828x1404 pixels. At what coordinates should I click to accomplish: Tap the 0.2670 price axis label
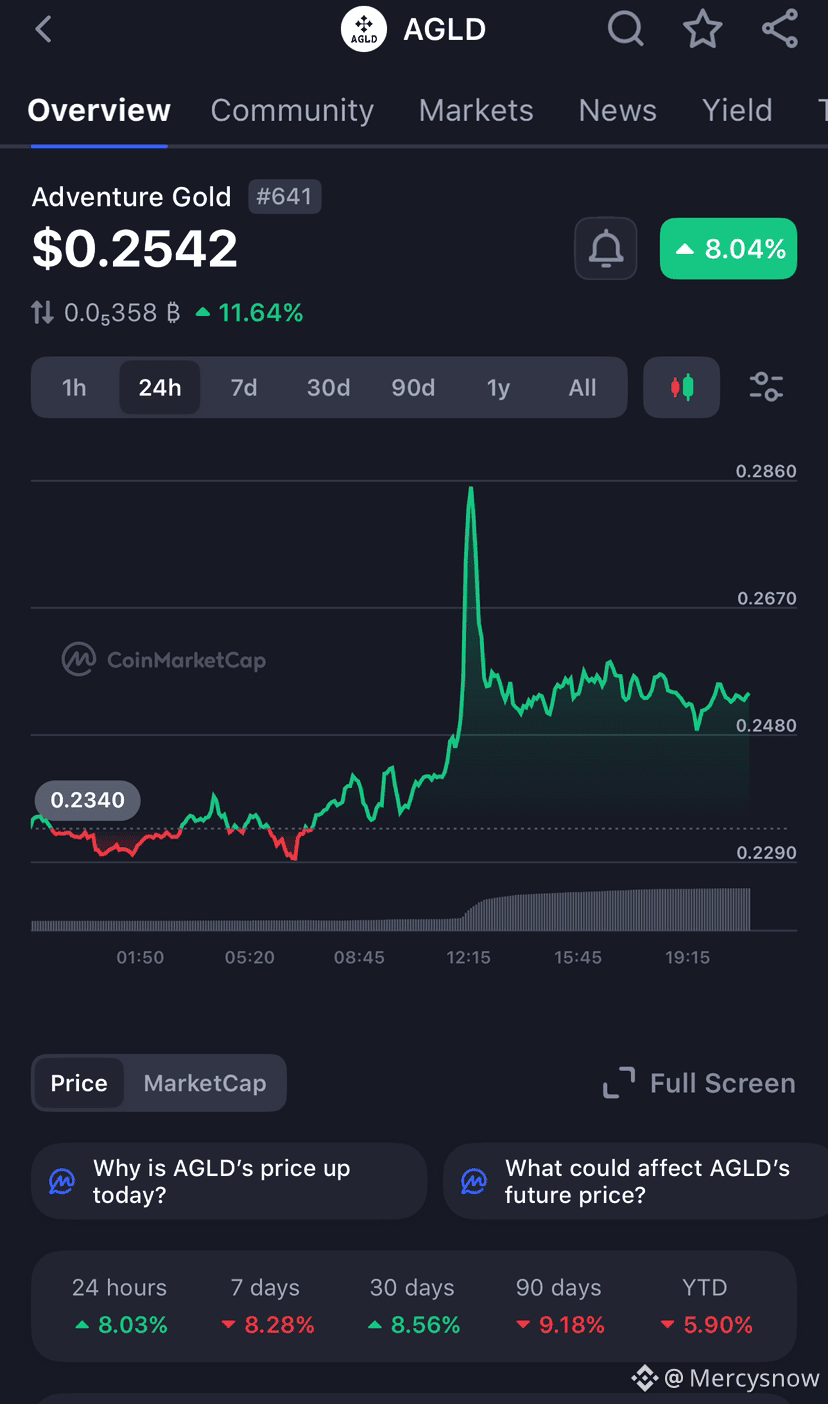767,598
